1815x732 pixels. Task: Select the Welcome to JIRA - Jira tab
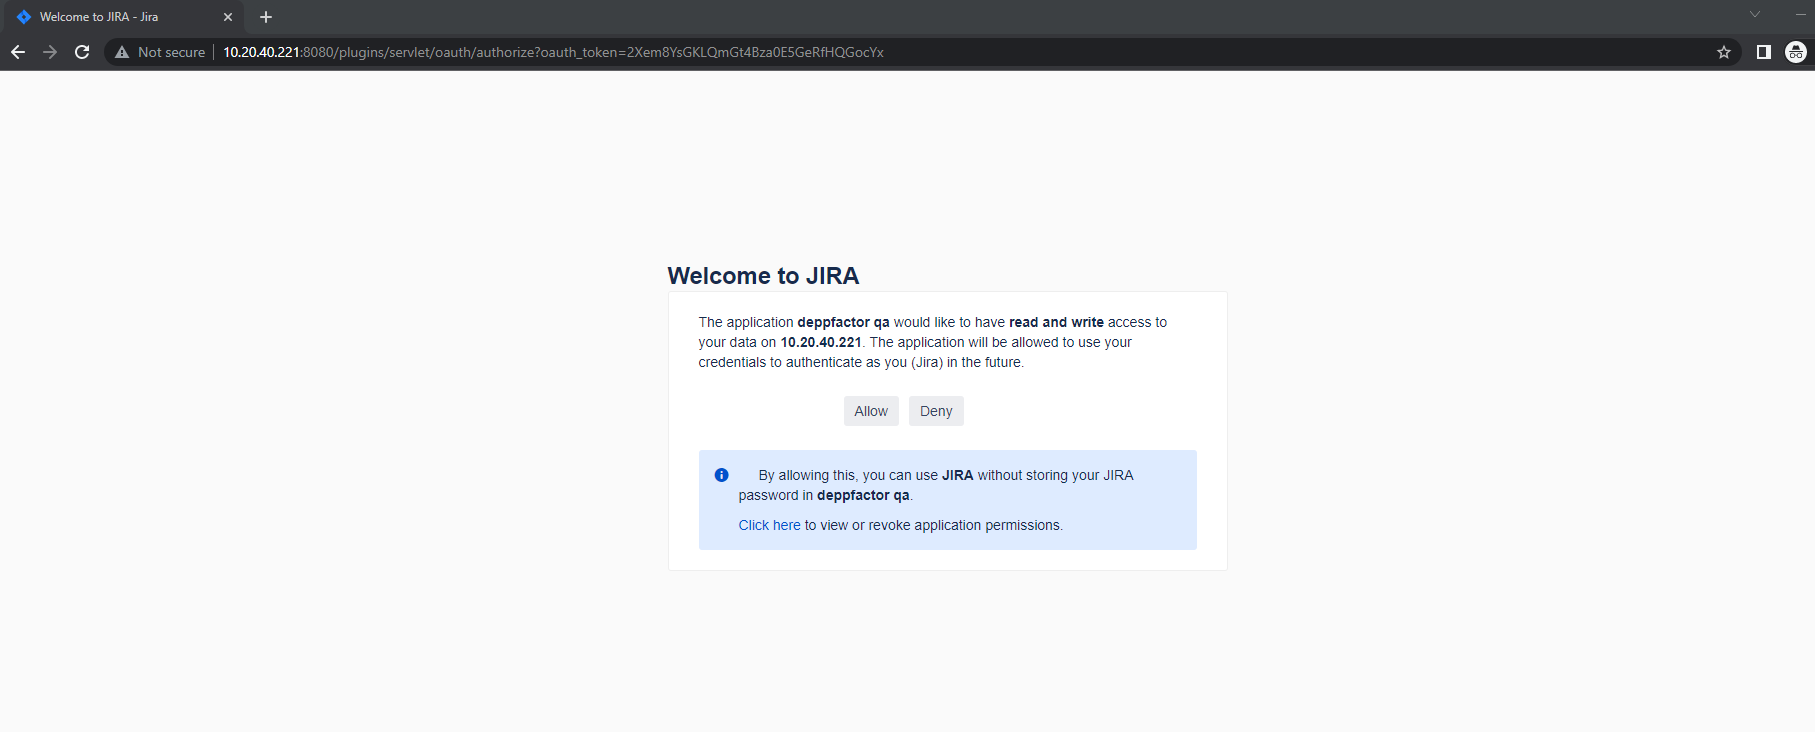pos(124,17)
